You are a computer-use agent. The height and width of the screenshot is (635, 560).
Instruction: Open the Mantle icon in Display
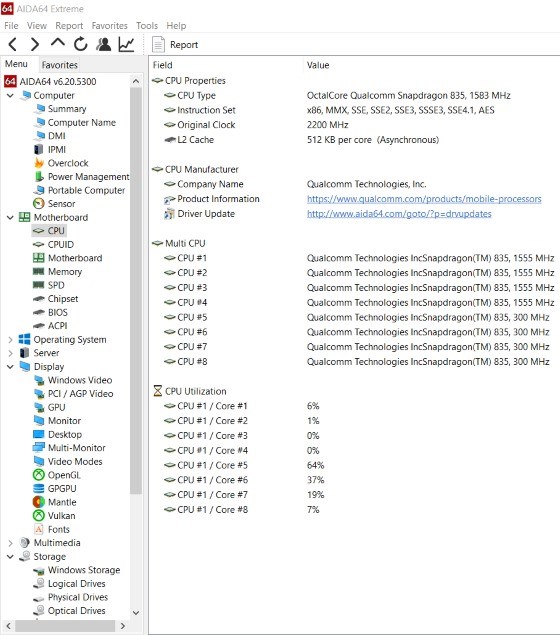(x=38, y=502)
